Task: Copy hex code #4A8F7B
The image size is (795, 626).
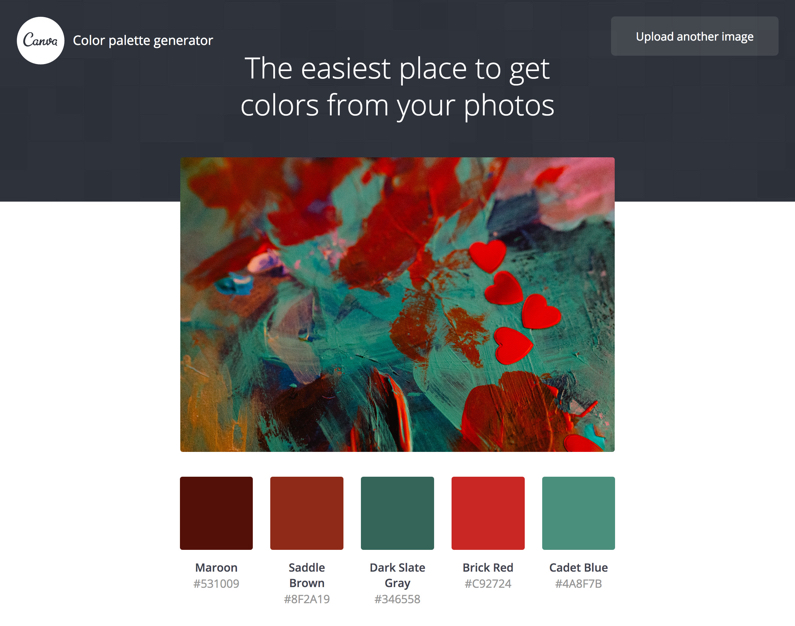Action: [x=579, y=584]
